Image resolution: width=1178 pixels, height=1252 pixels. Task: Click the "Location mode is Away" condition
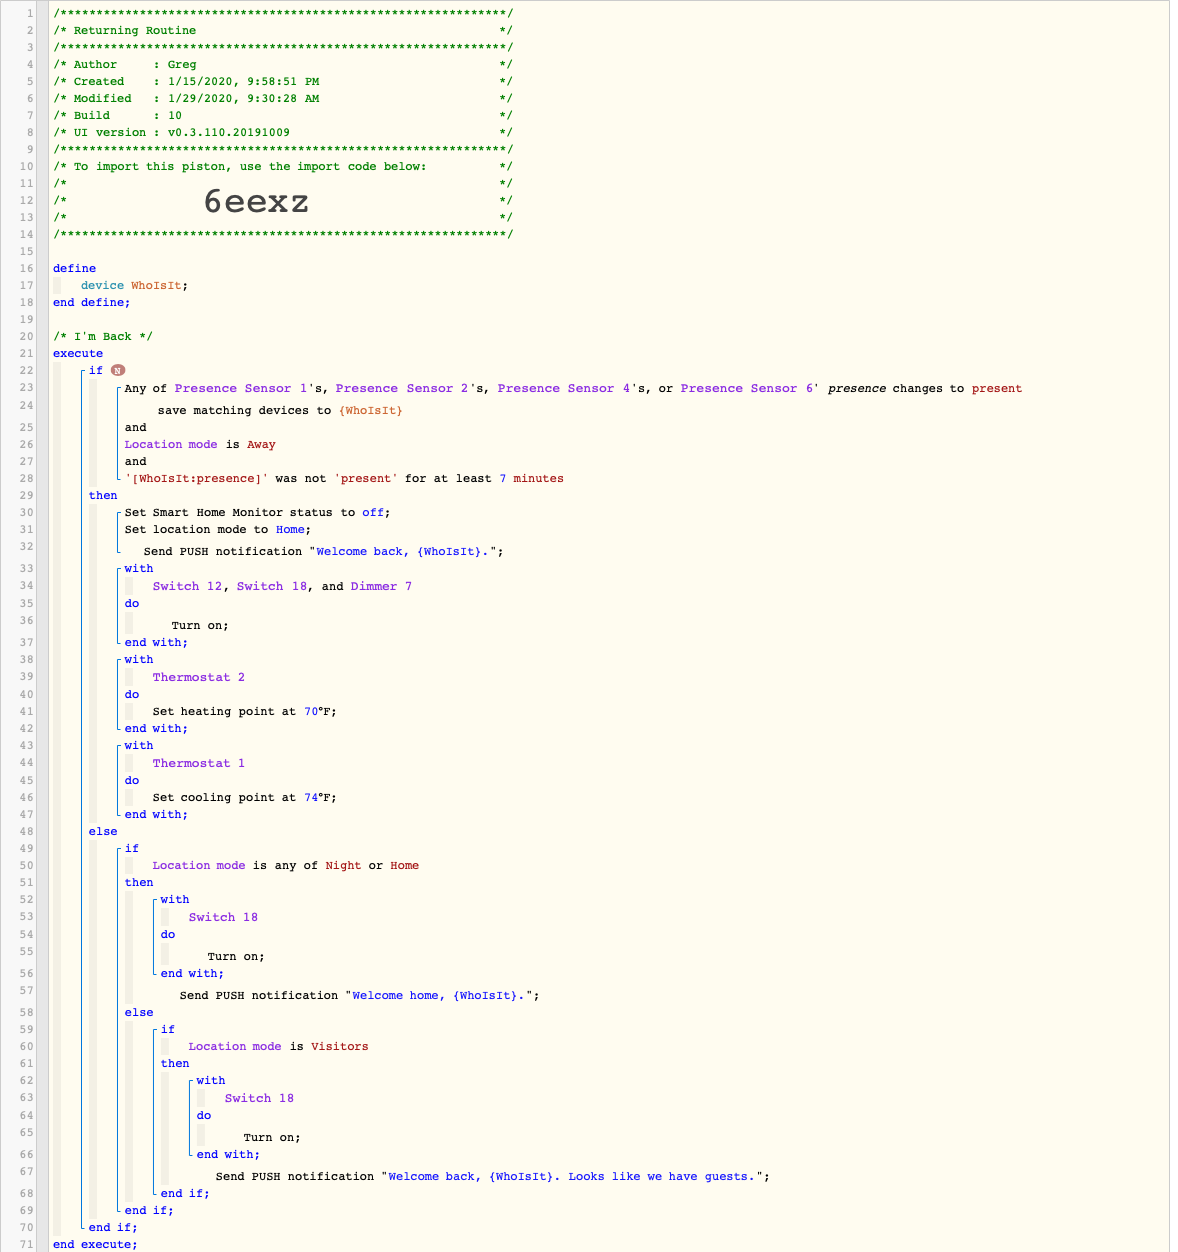200,444
